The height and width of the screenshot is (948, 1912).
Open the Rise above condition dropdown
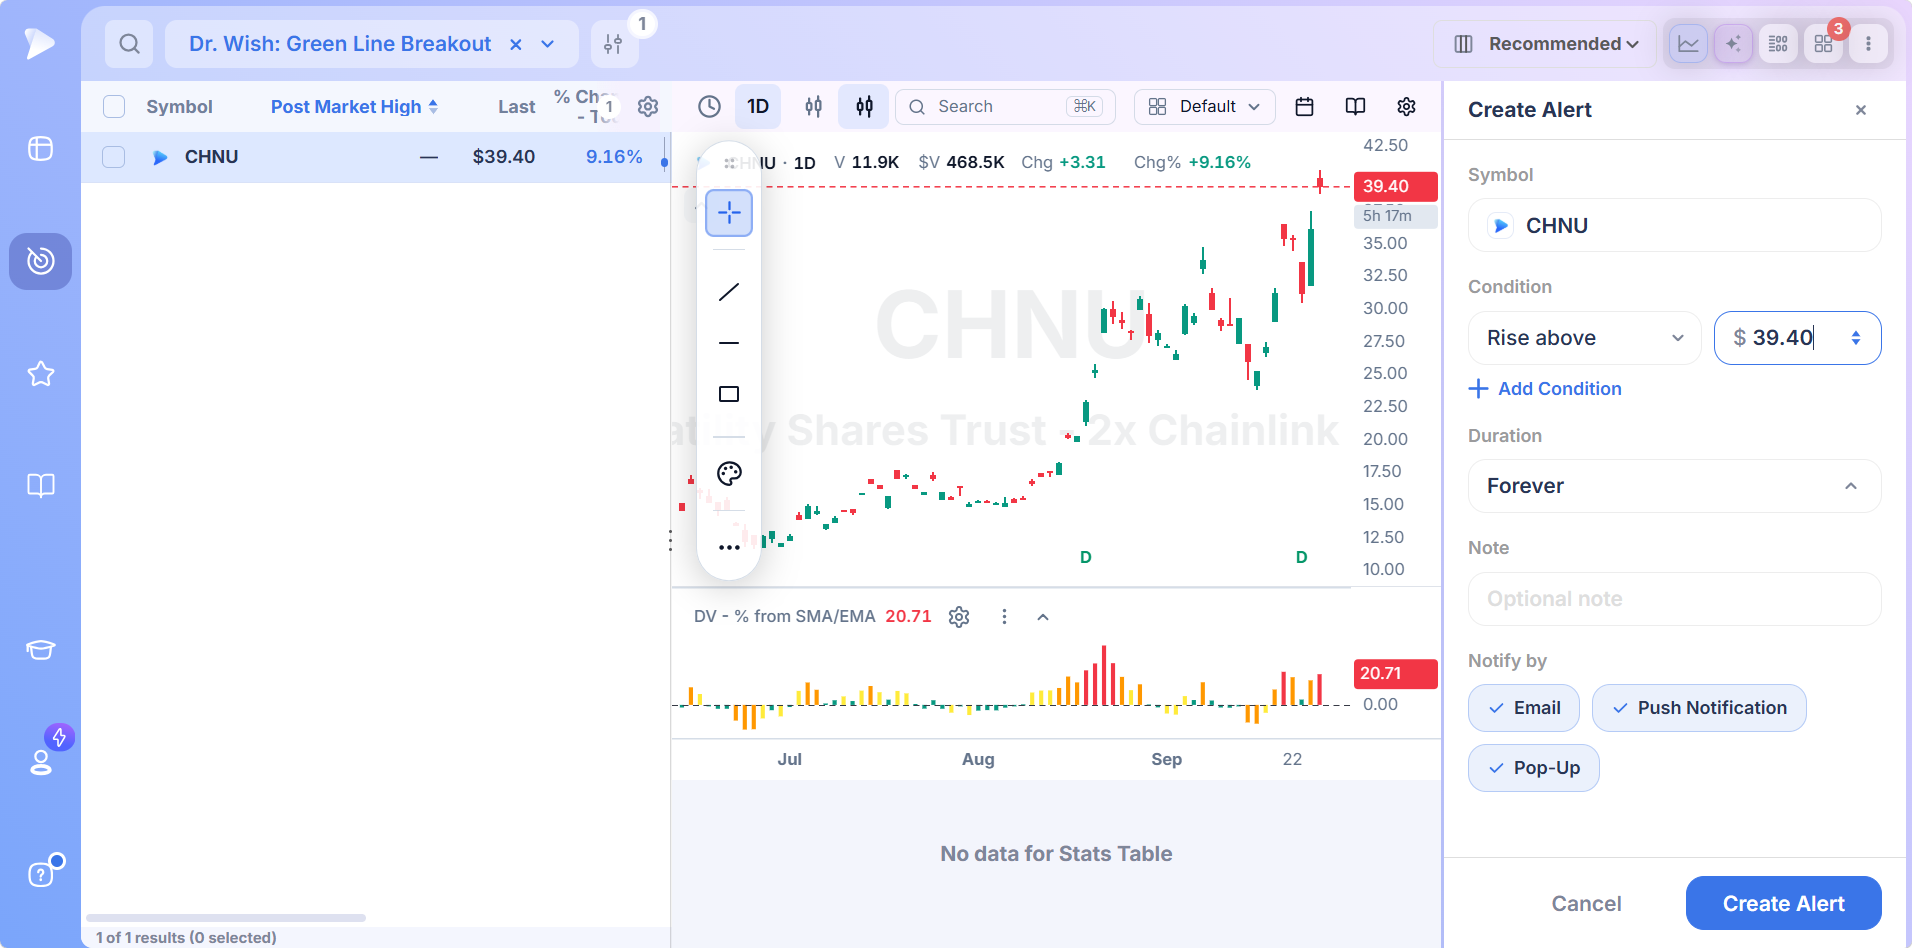tap(1584, 338)
